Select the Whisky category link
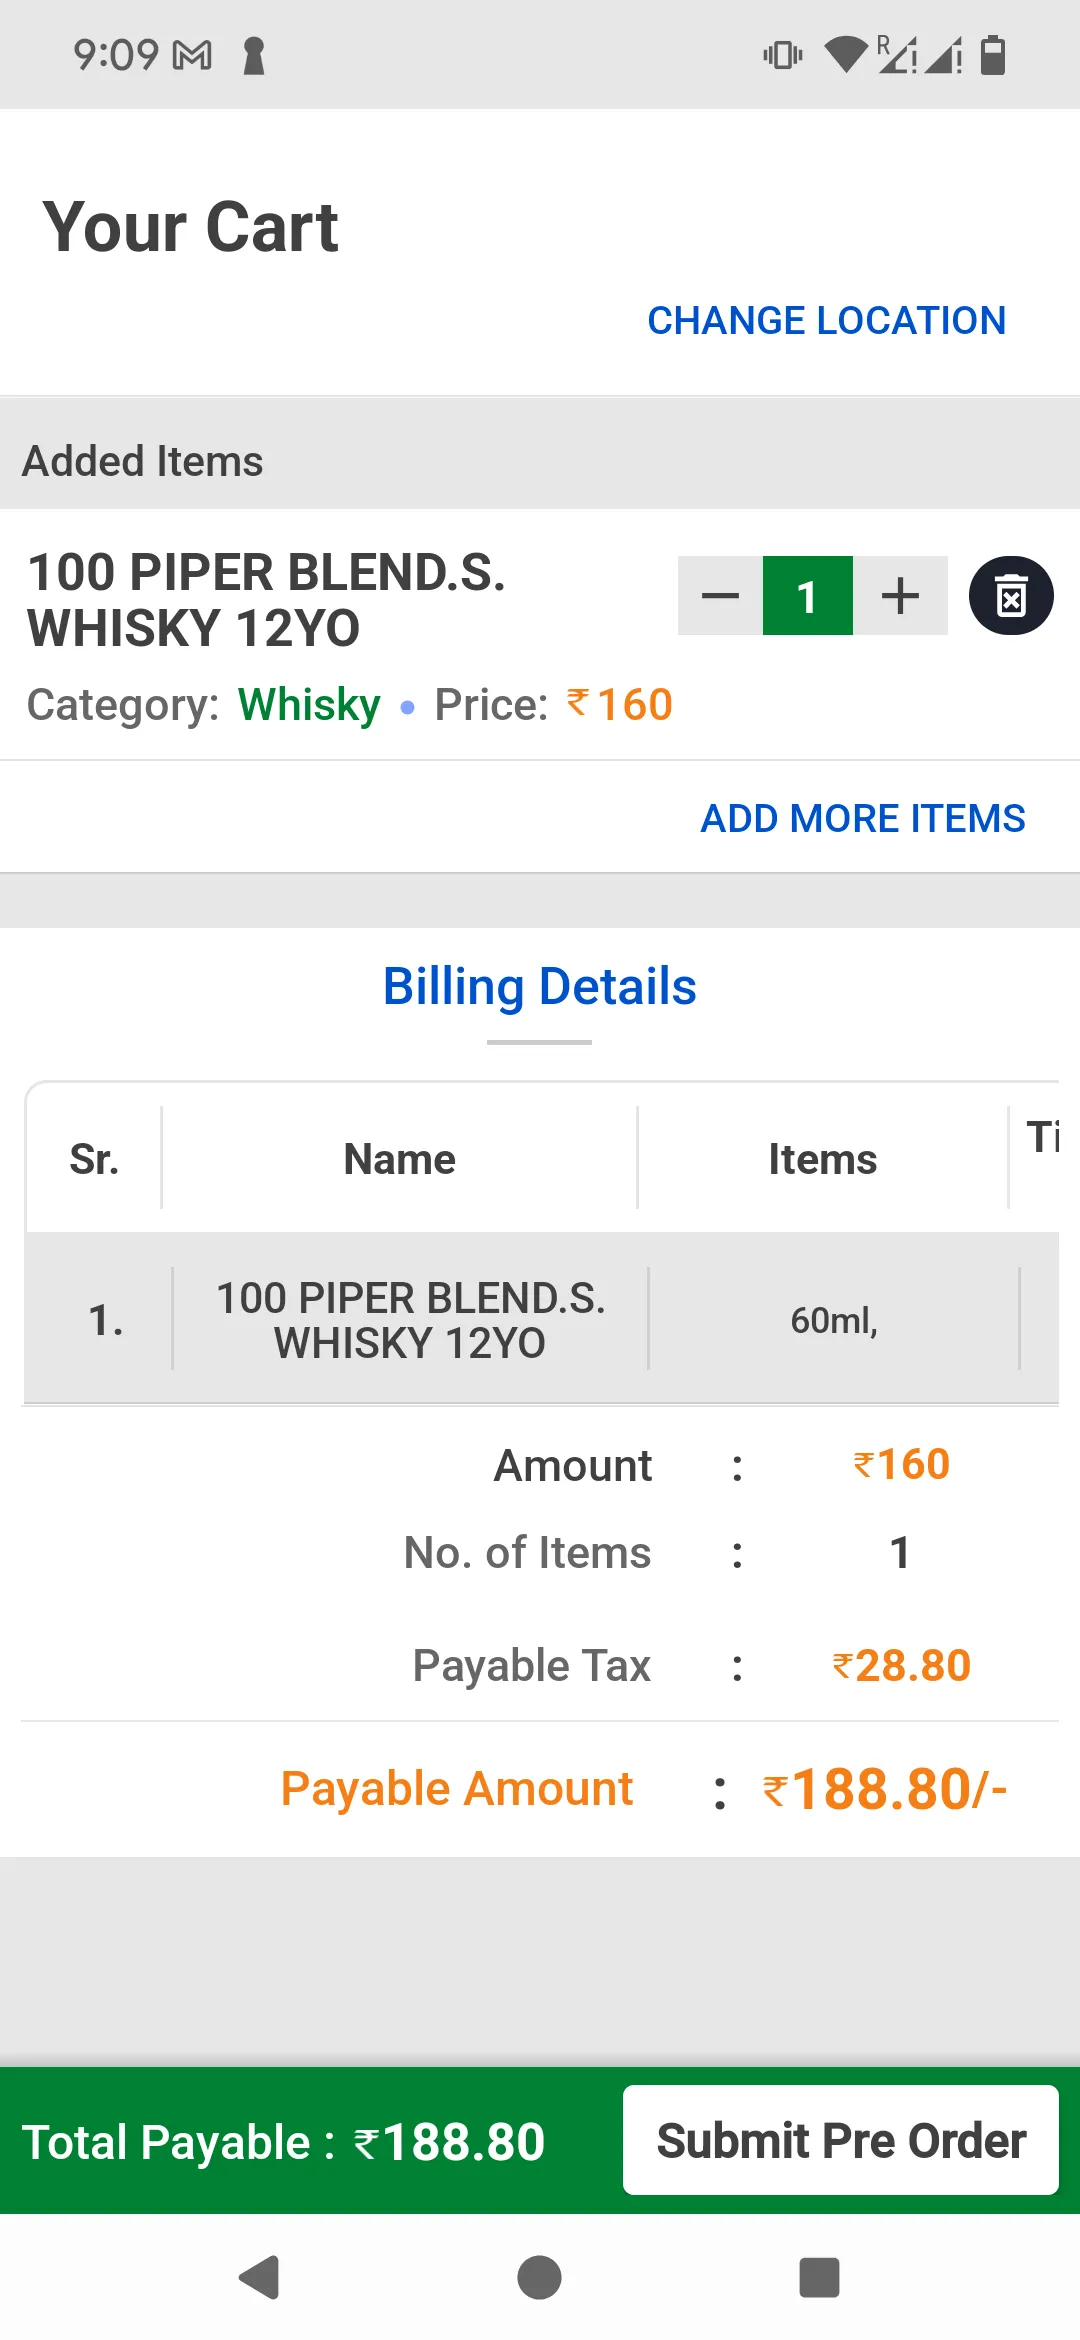Viewport: 1080px width, 2340px height. [x=308, y=704]
